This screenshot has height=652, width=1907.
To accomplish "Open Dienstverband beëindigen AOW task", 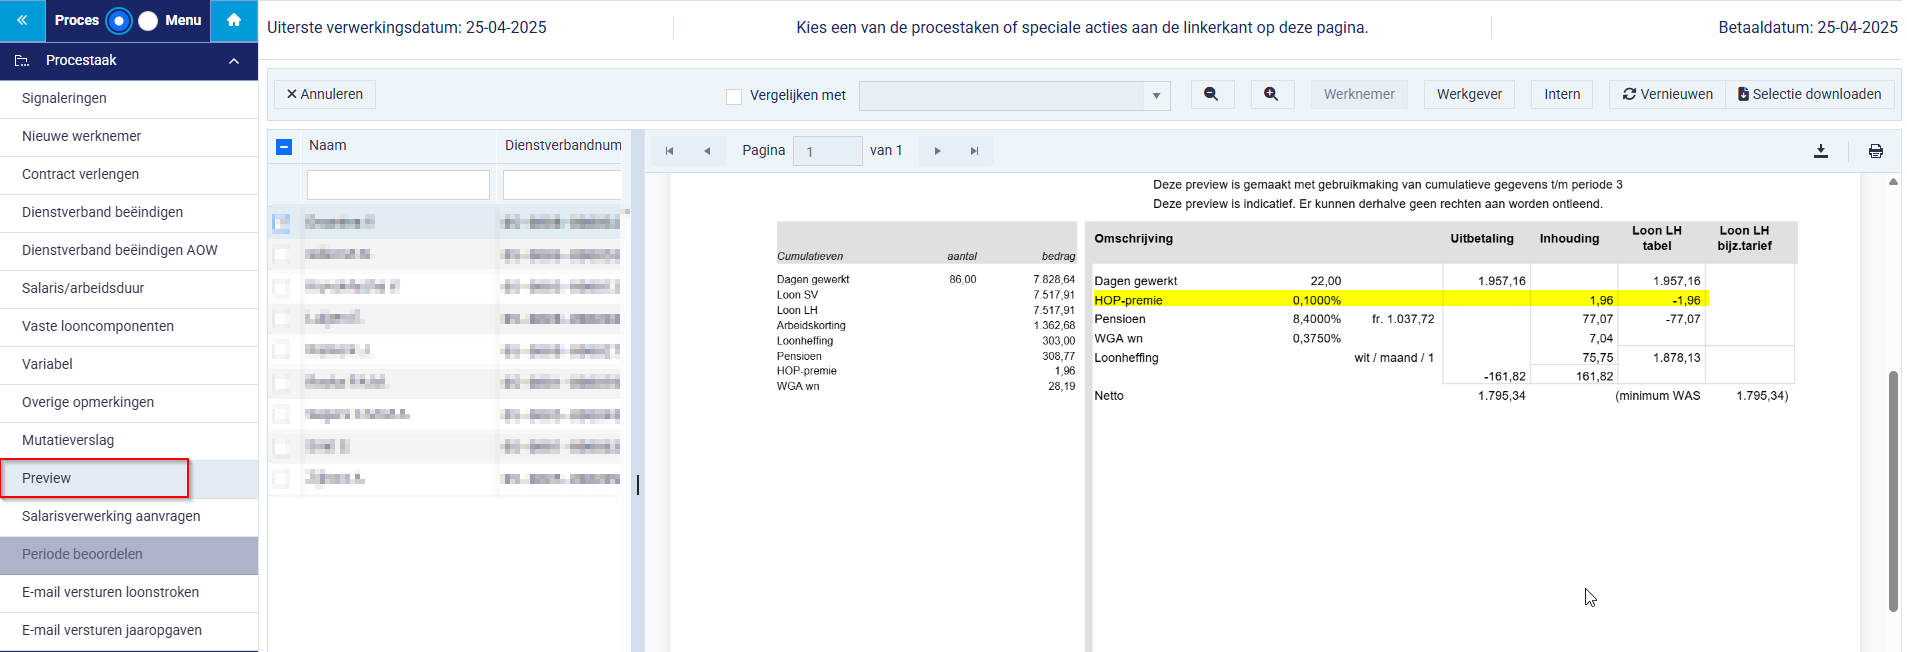I will [129, 250].
